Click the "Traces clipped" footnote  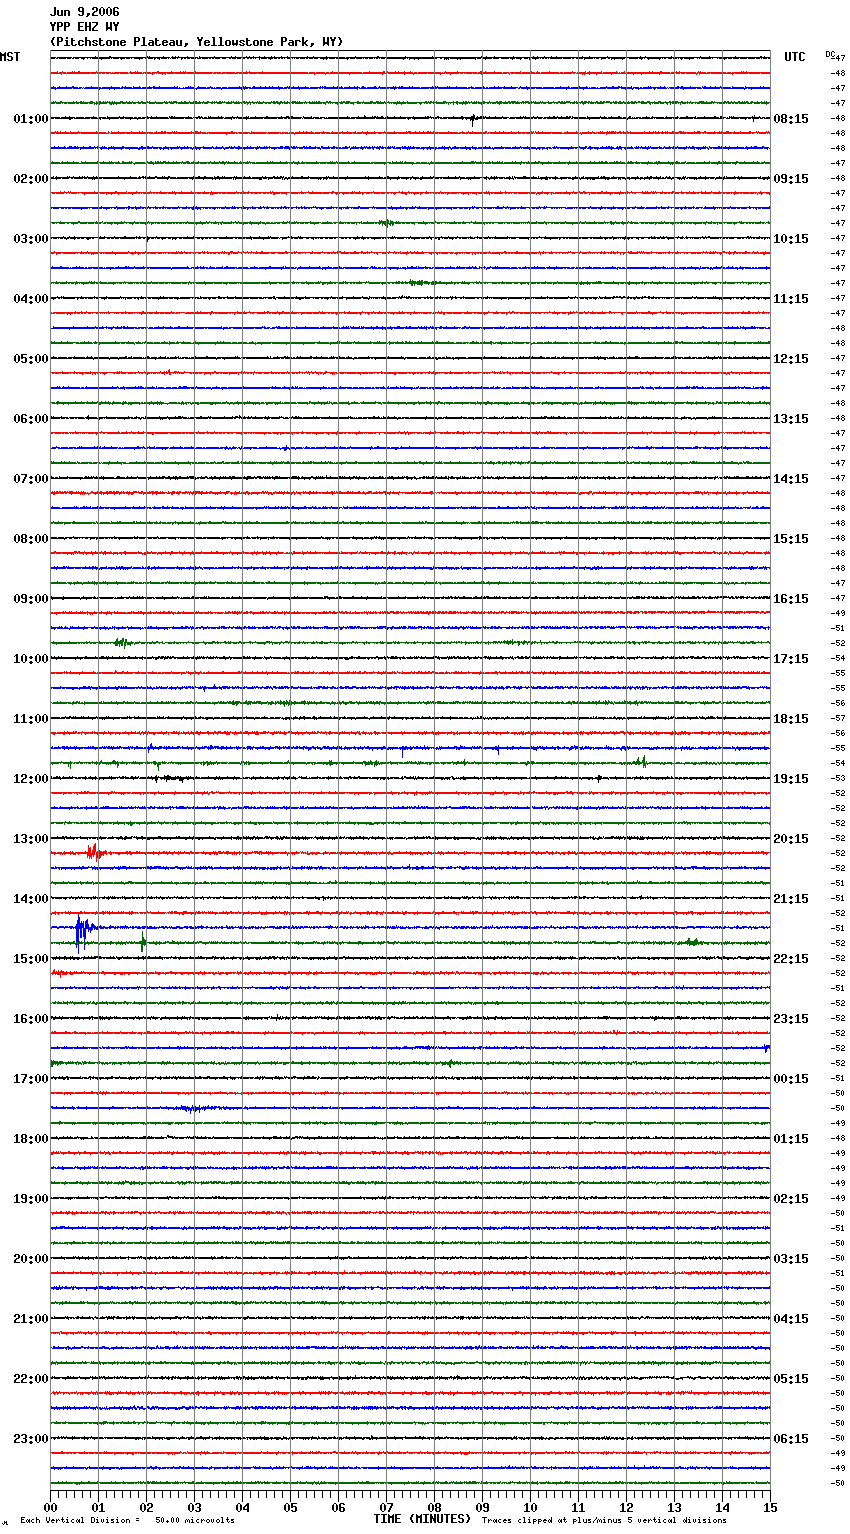click(604, 1521)
